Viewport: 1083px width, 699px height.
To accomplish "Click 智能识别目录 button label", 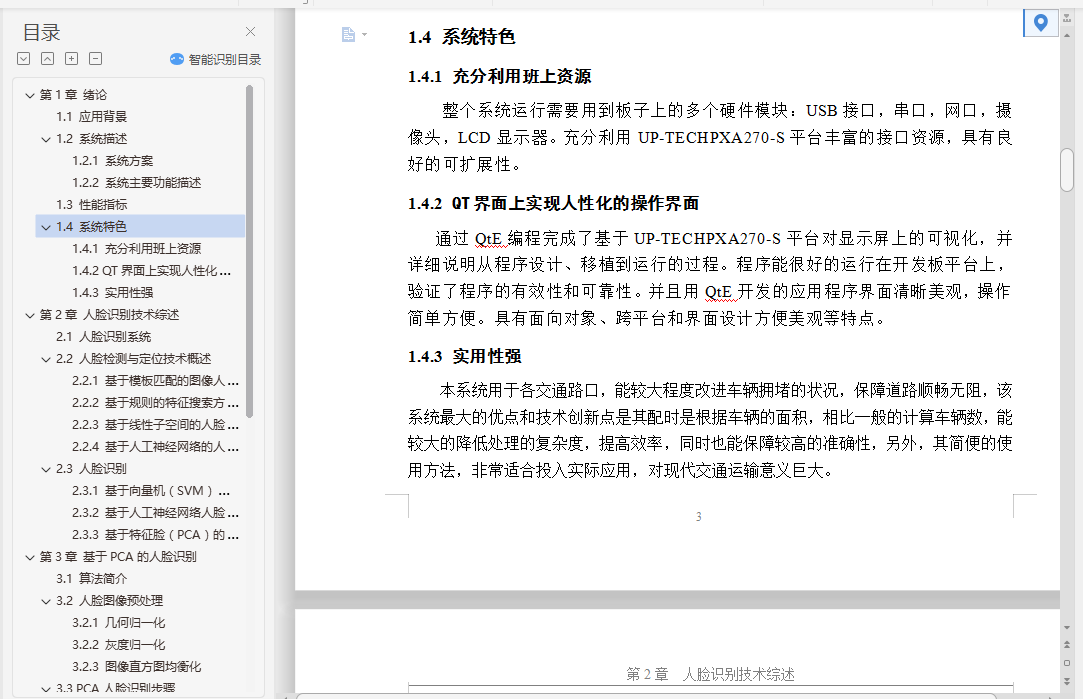I will coord(225,59).
